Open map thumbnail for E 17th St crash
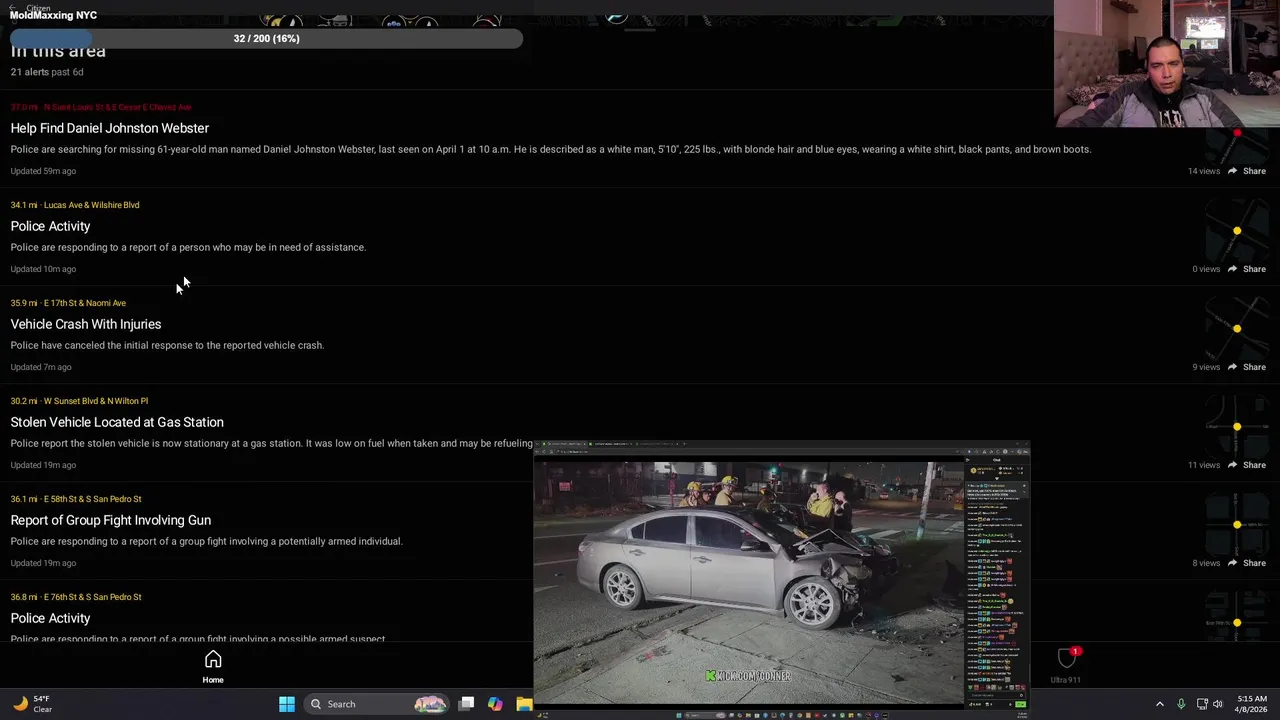This screenshot has width=1280, height=720. 1237,329
